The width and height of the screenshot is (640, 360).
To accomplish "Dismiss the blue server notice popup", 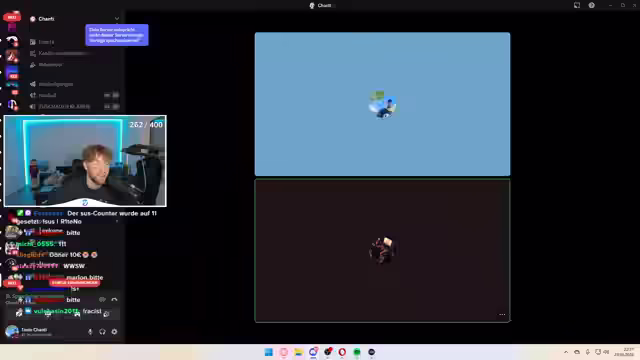I will pyautogui.click(x=117, y=35).
